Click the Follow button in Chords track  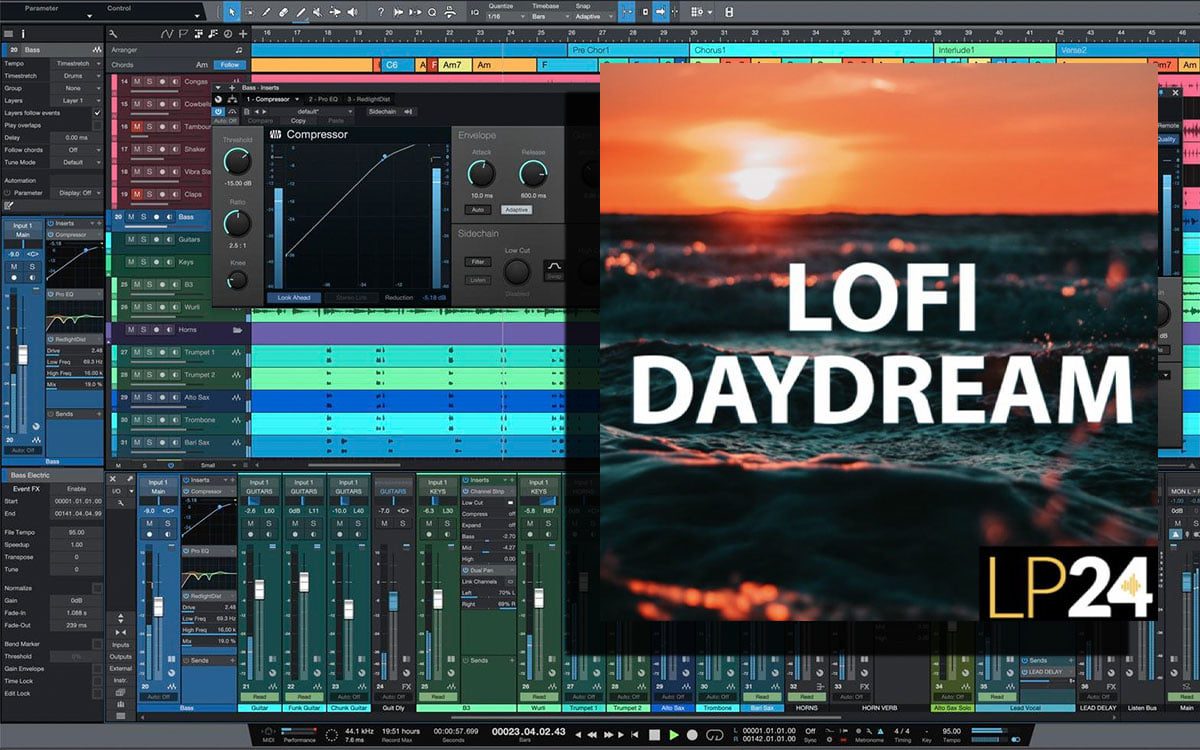pyautogui.click(x=230, y=65)
